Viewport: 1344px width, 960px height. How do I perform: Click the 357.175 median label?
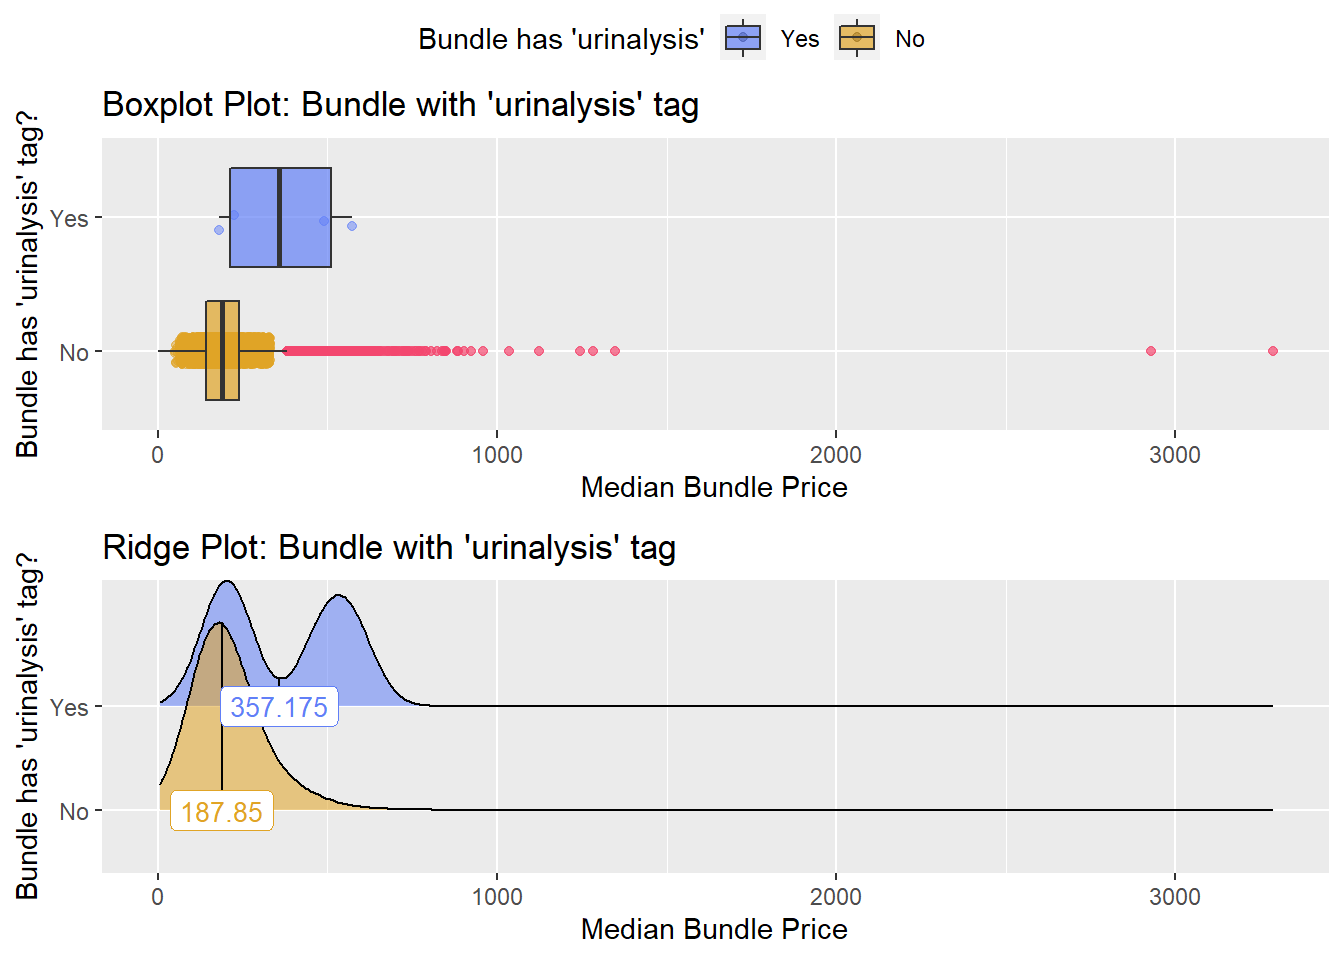coord(279,707)
